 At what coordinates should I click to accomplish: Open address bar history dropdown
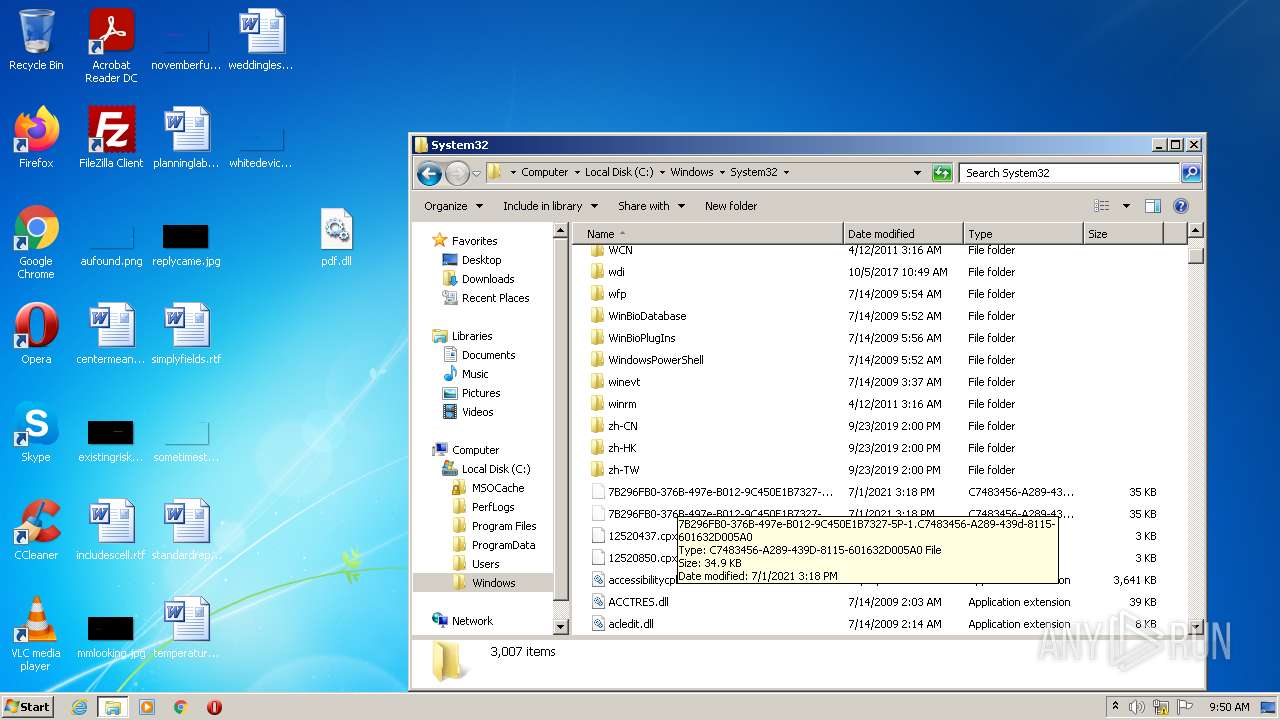917,173
